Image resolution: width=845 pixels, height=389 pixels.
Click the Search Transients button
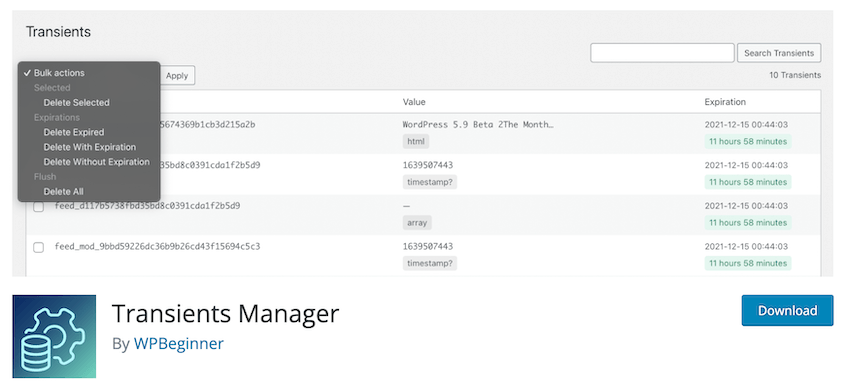click(x=779, y=53)
